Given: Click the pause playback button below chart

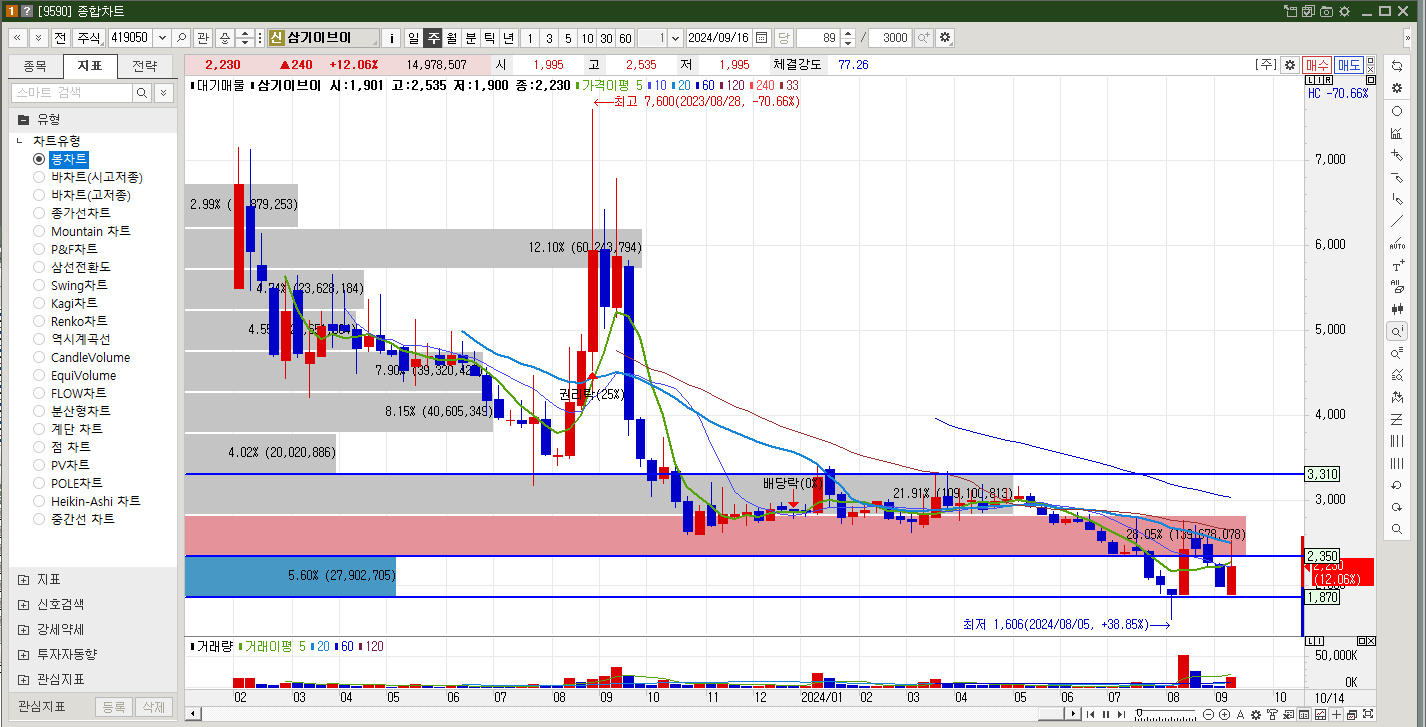Looking at the screenshot, I should [1106, 714].
